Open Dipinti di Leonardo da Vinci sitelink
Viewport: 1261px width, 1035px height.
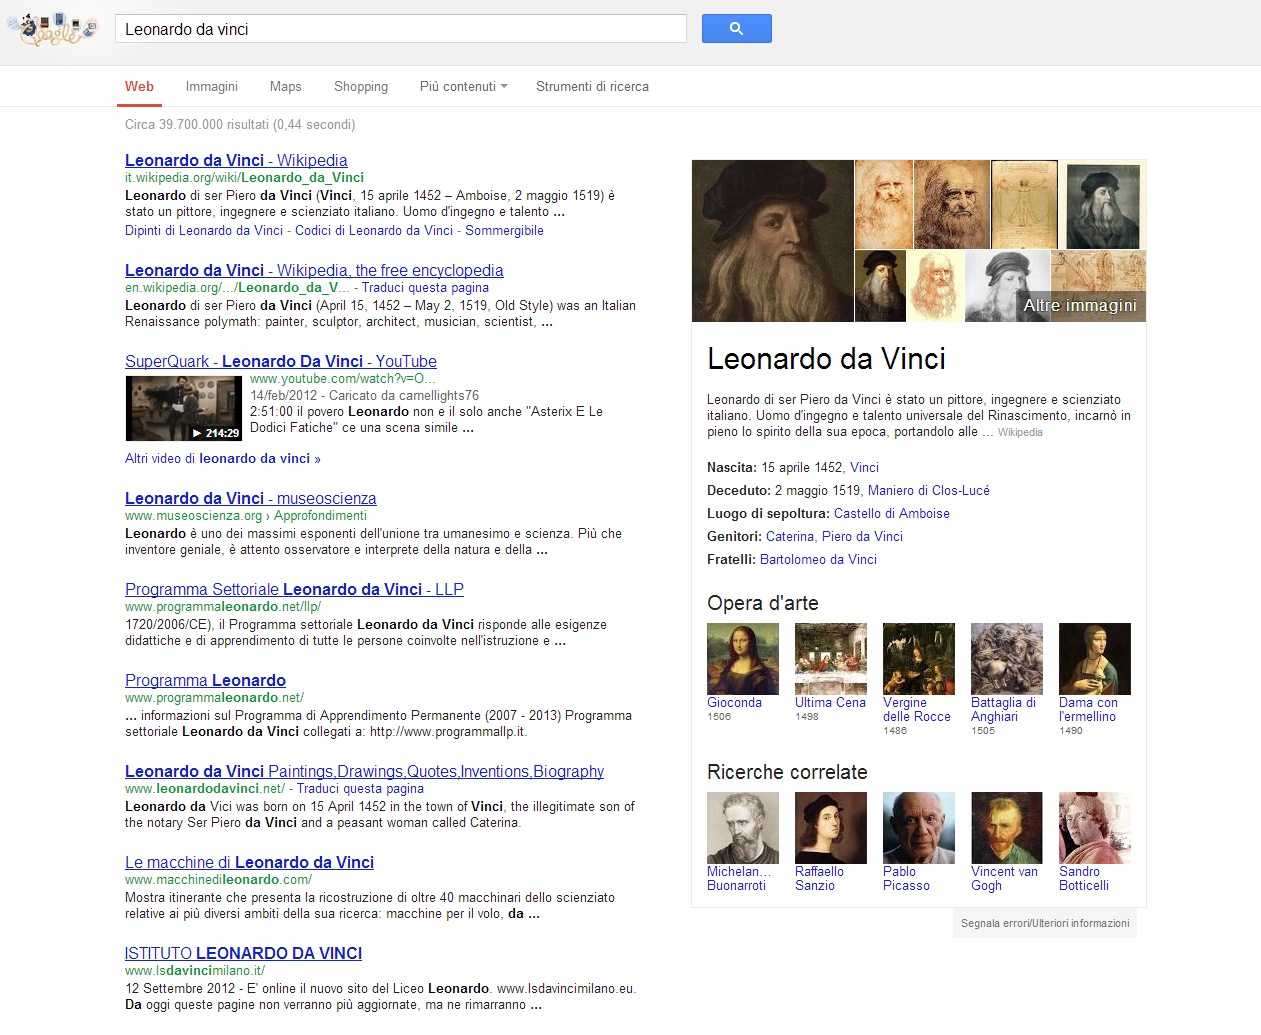[x=204, y=230]
